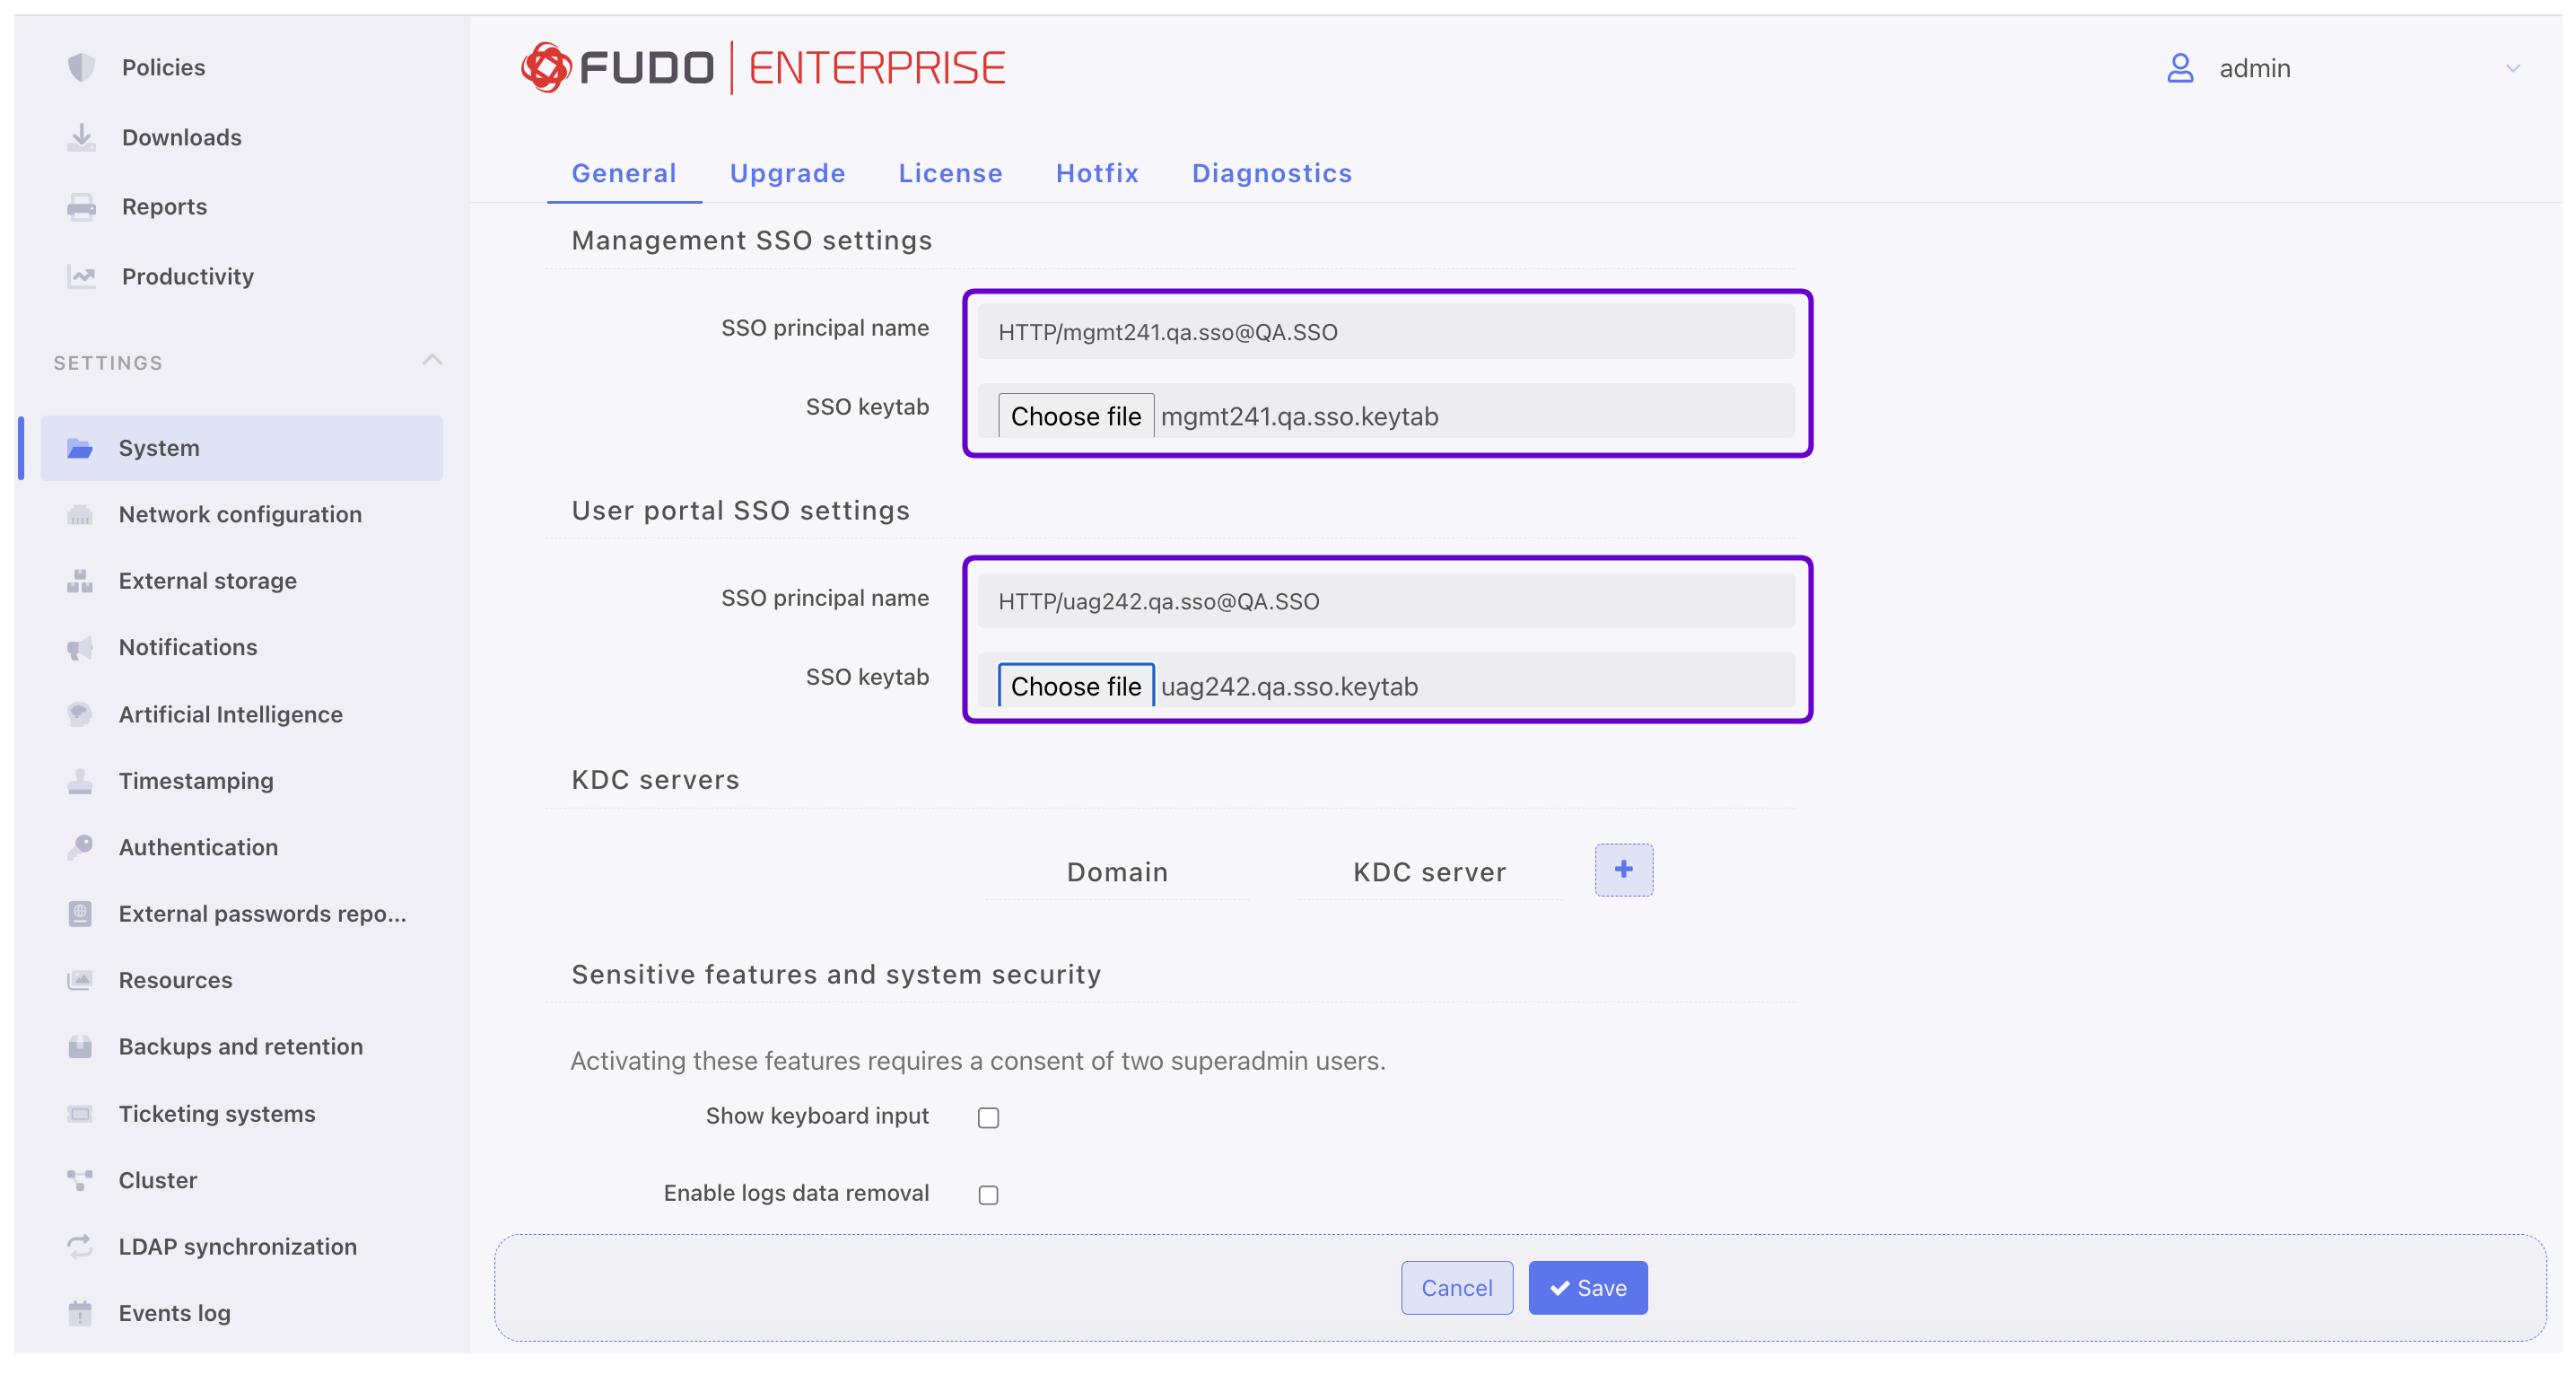Click Management SSO principal name field
The width and height of the screenshot is (2576, 1374).
[1386, 332]
